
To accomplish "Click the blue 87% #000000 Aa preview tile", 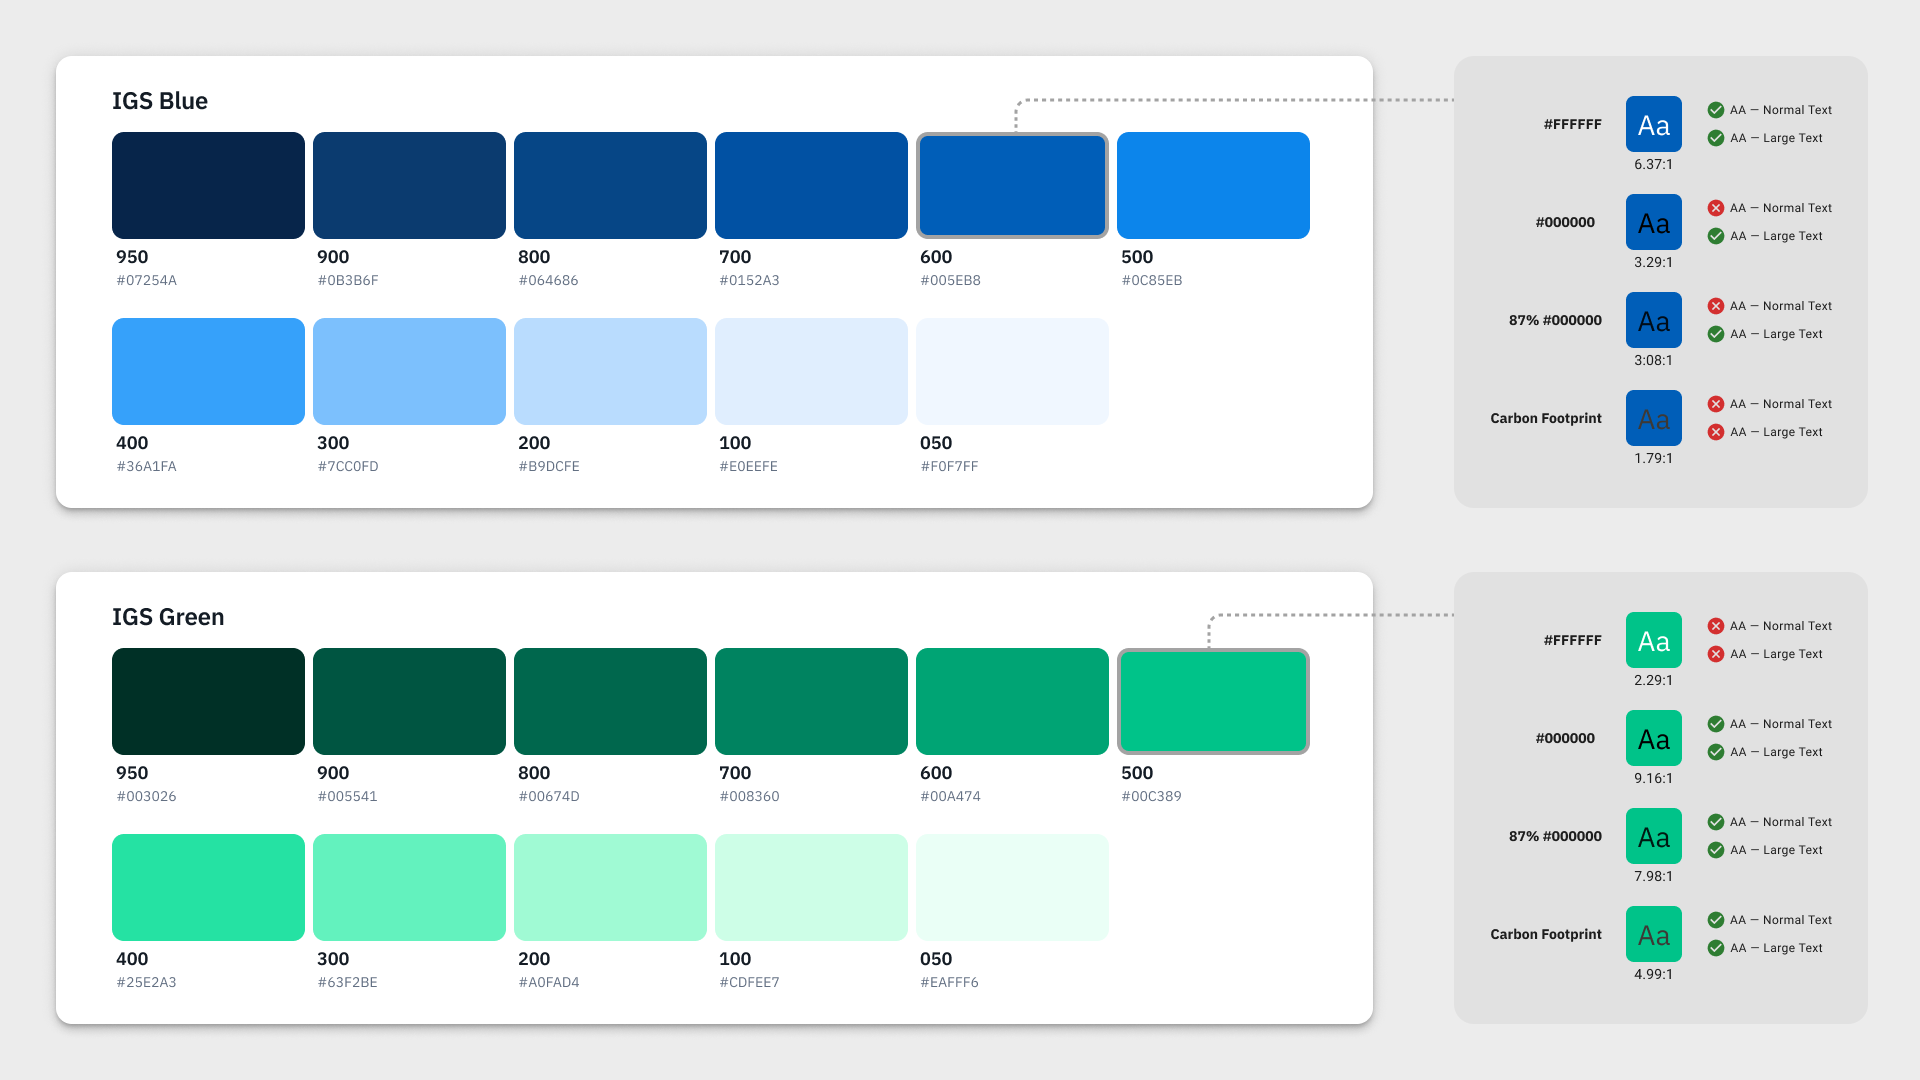I will point(1653,320).
